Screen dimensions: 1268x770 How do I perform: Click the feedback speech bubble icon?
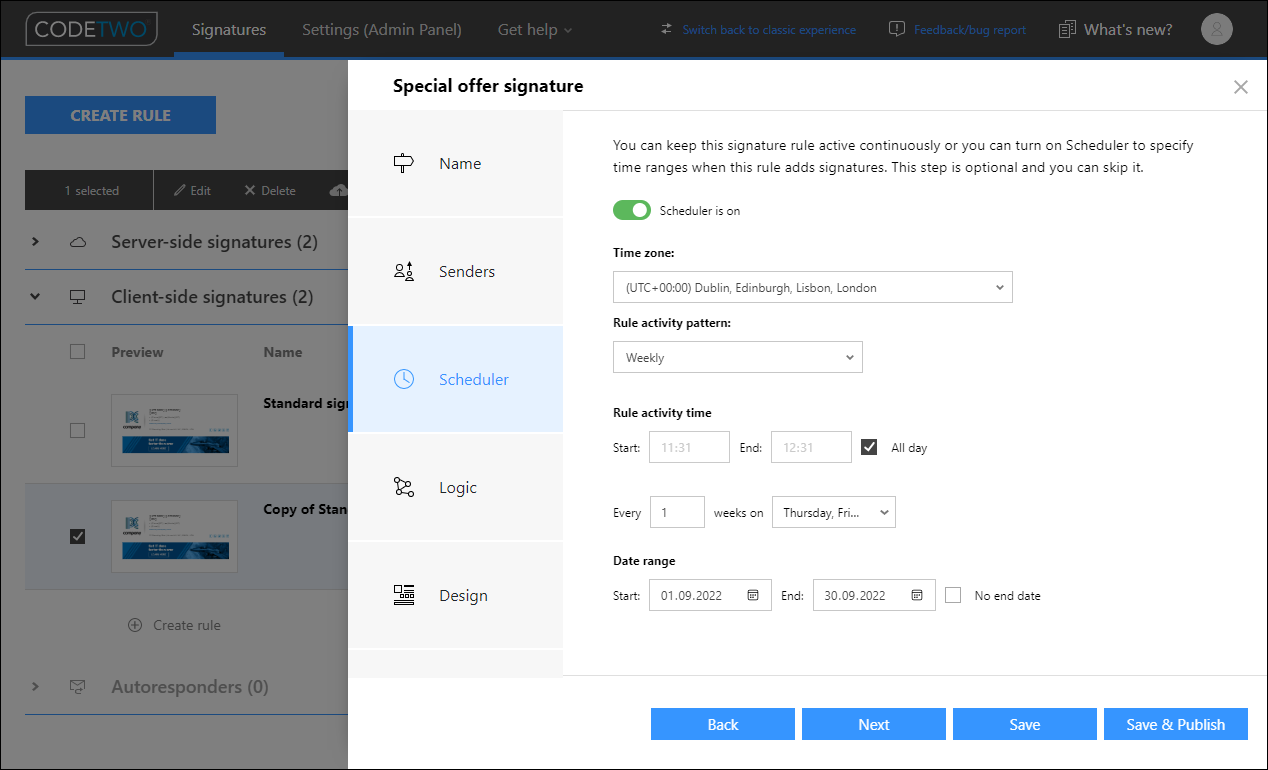click(897, 29)
